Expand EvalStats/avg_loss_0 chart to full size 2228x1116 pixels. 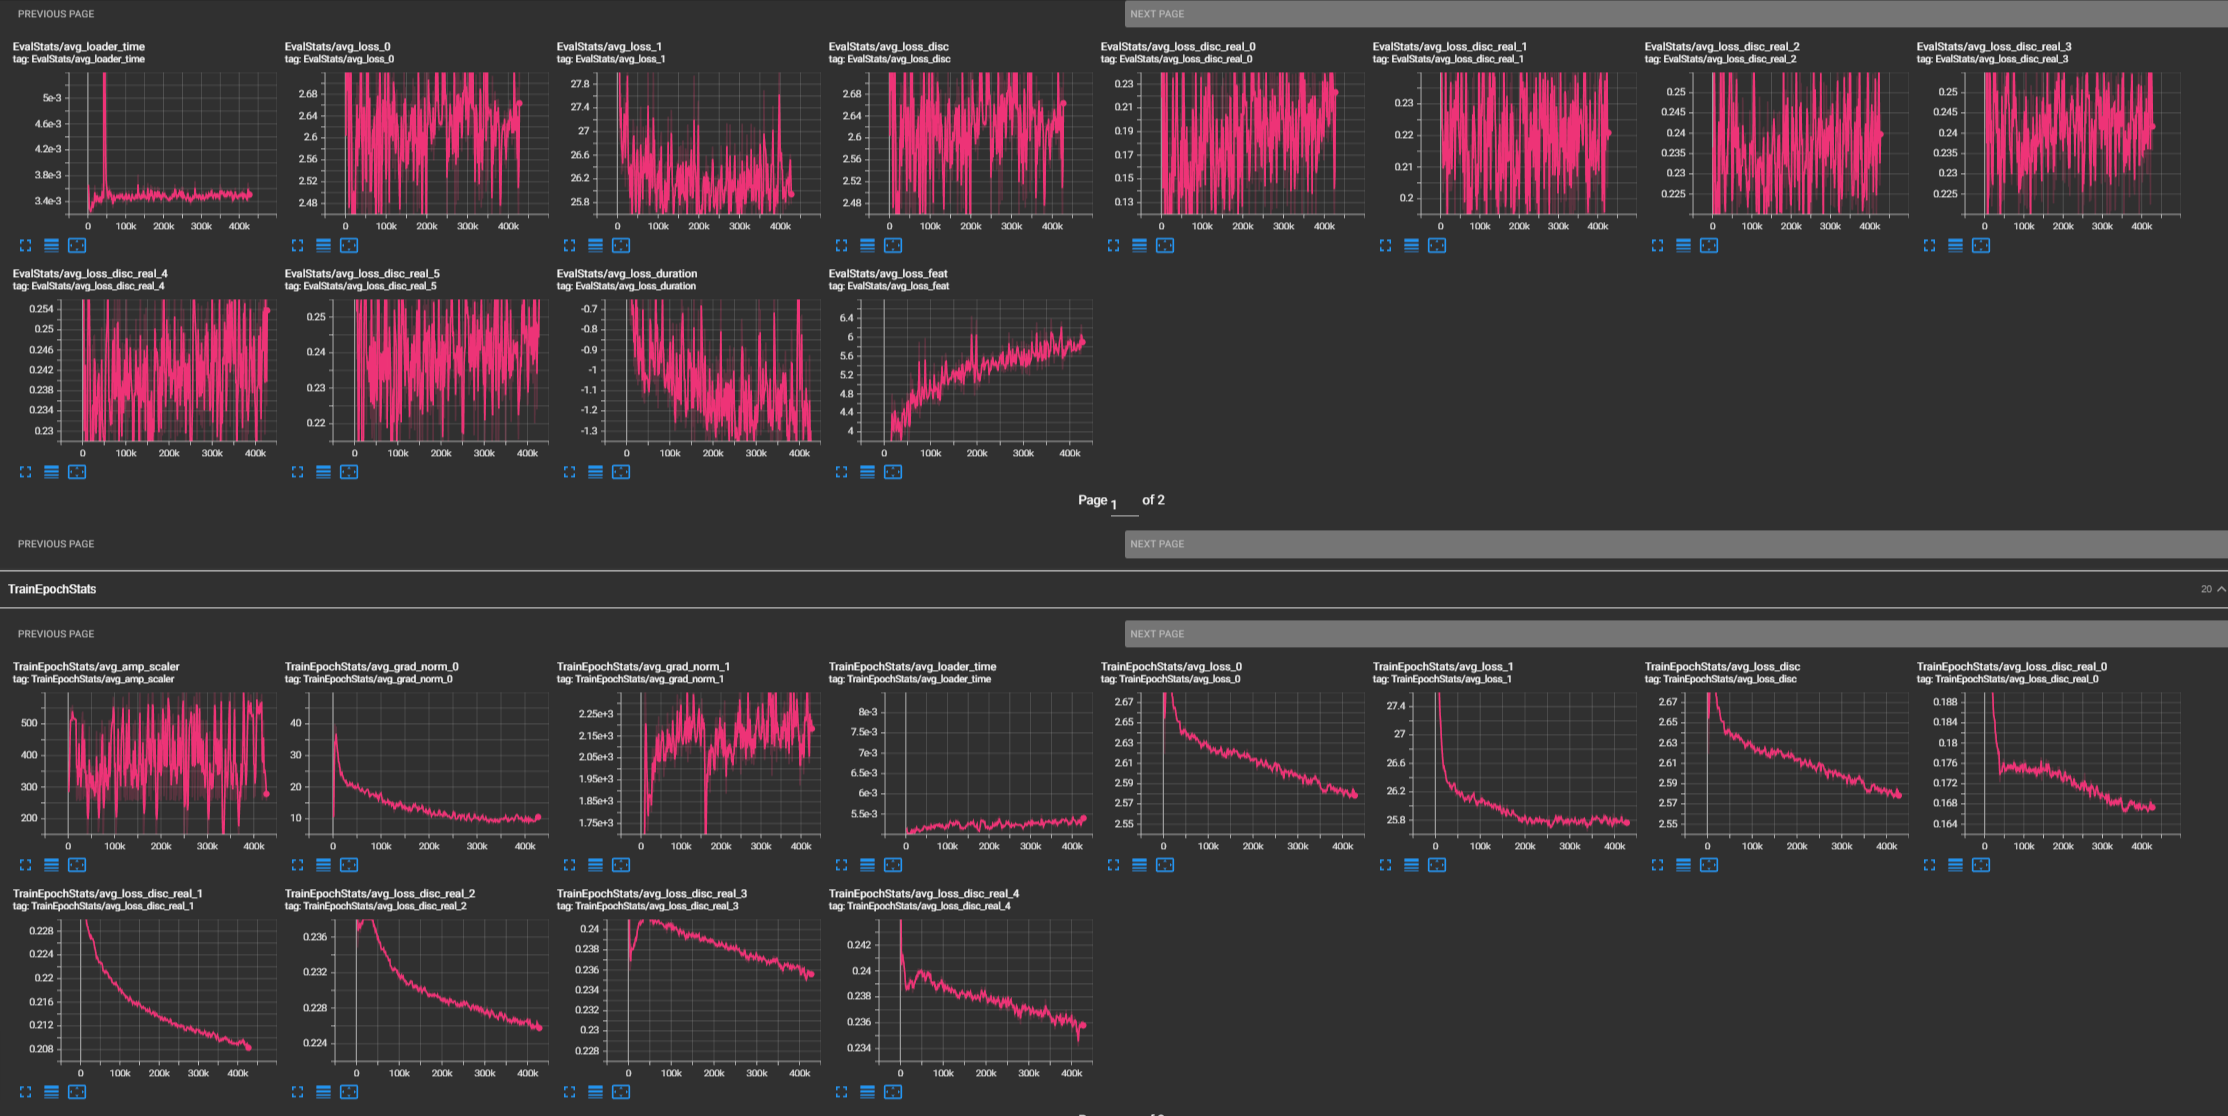point(297,245)
